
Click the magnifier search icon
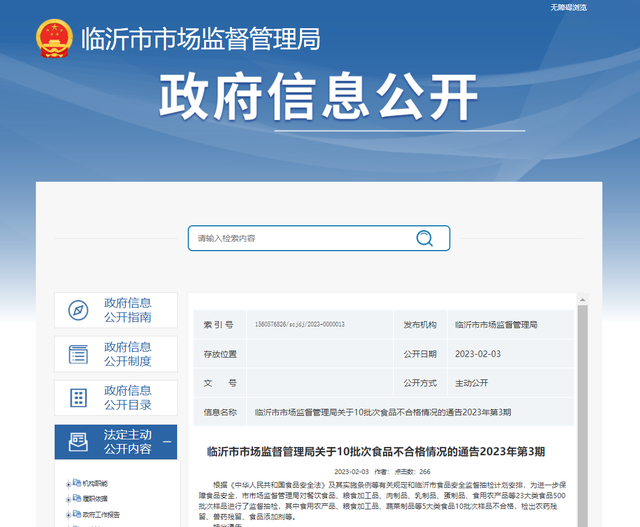tap(424, 238)
